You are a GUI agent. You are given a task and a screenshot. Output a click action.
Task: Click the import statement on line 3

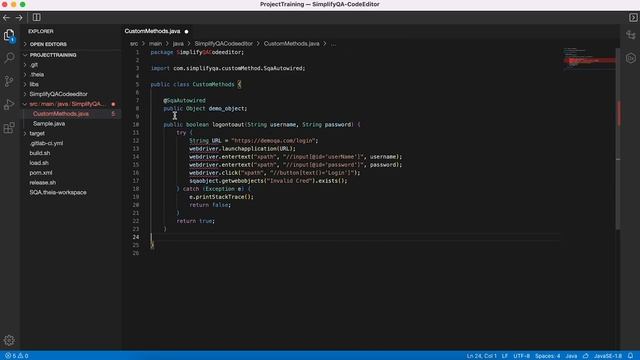[228, 68]
